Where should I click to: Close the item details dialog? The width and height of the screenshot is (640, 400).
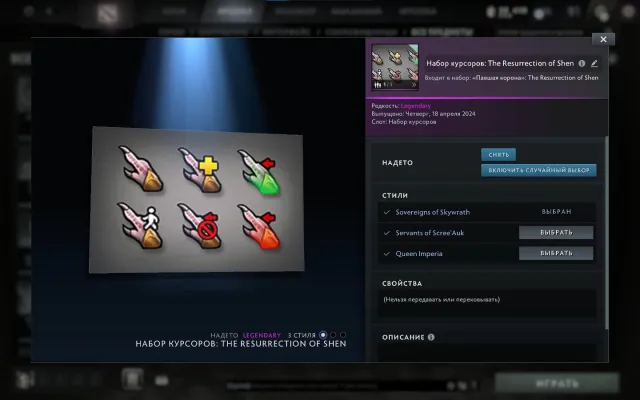(603, 39)
